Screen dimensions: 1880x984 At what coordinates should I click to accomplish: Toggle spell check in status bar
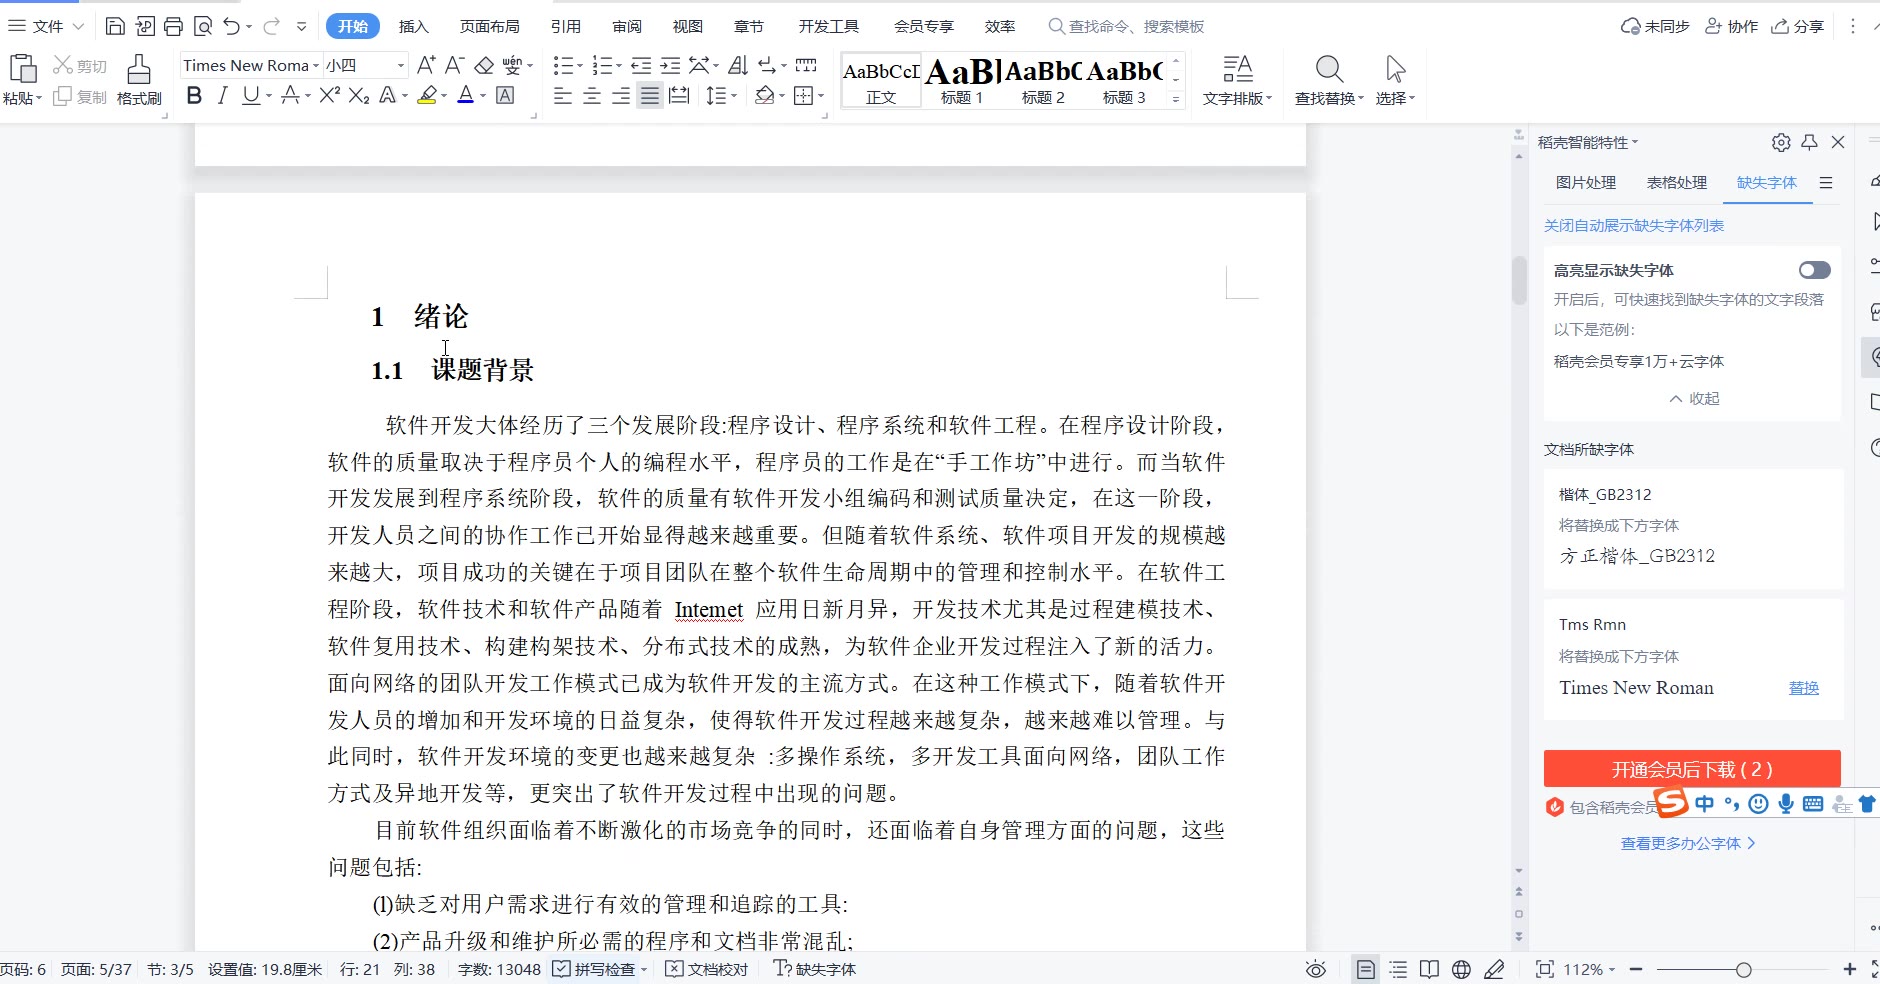click(597, 969)
